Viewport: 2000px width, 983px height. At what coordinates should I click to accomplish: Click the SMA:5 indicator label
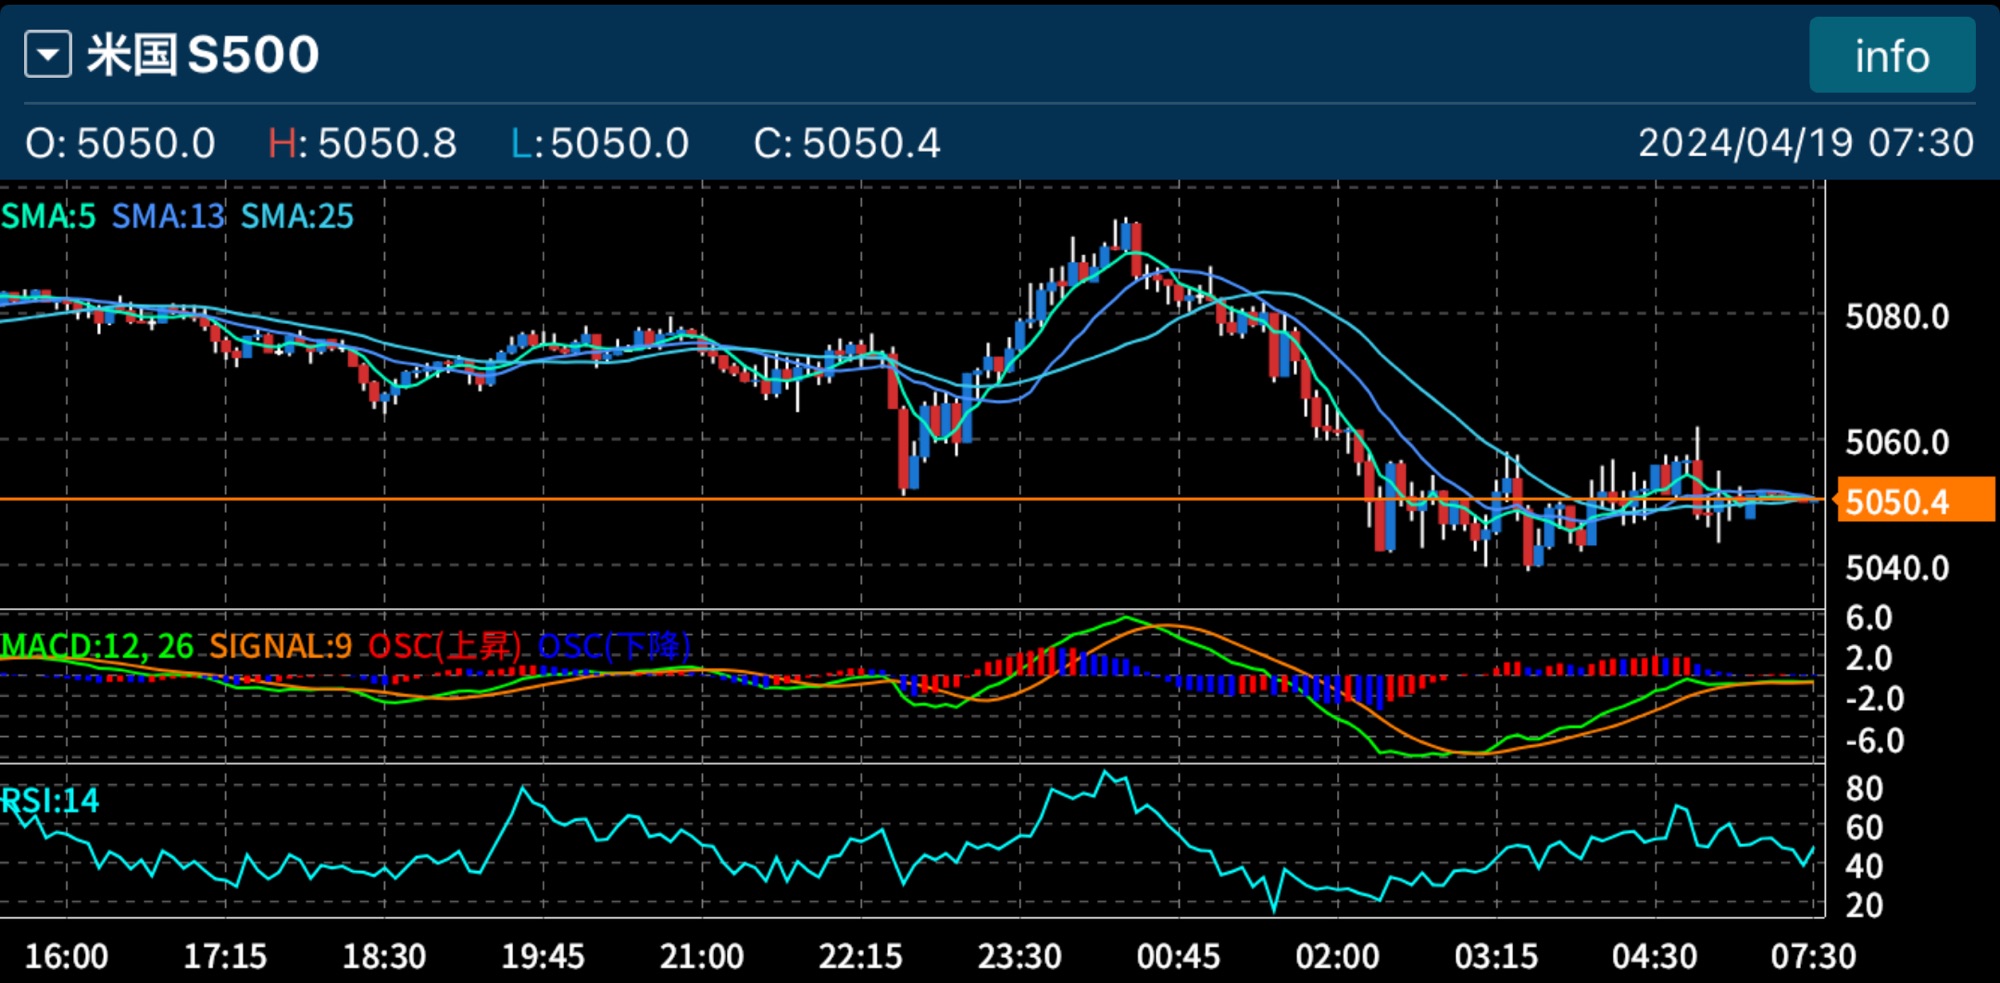tap(49, 216)
